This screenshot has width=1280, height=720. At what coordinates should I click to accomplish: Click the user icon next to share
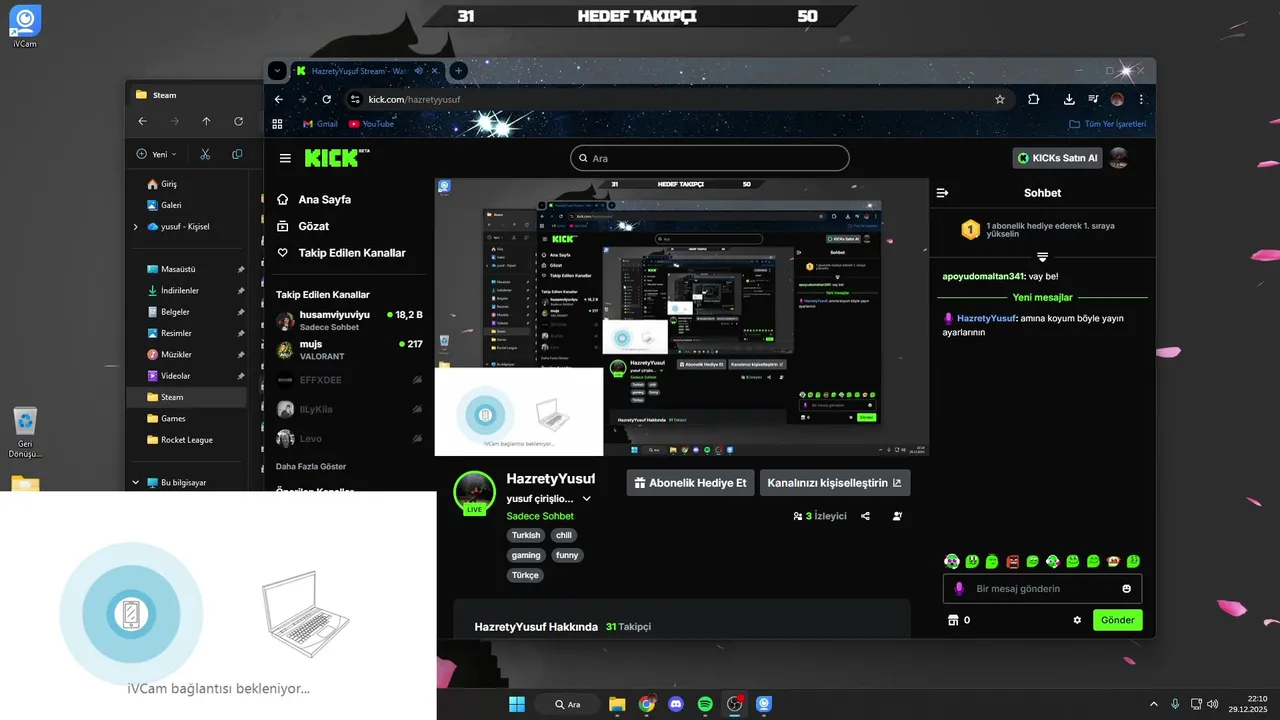897,516
